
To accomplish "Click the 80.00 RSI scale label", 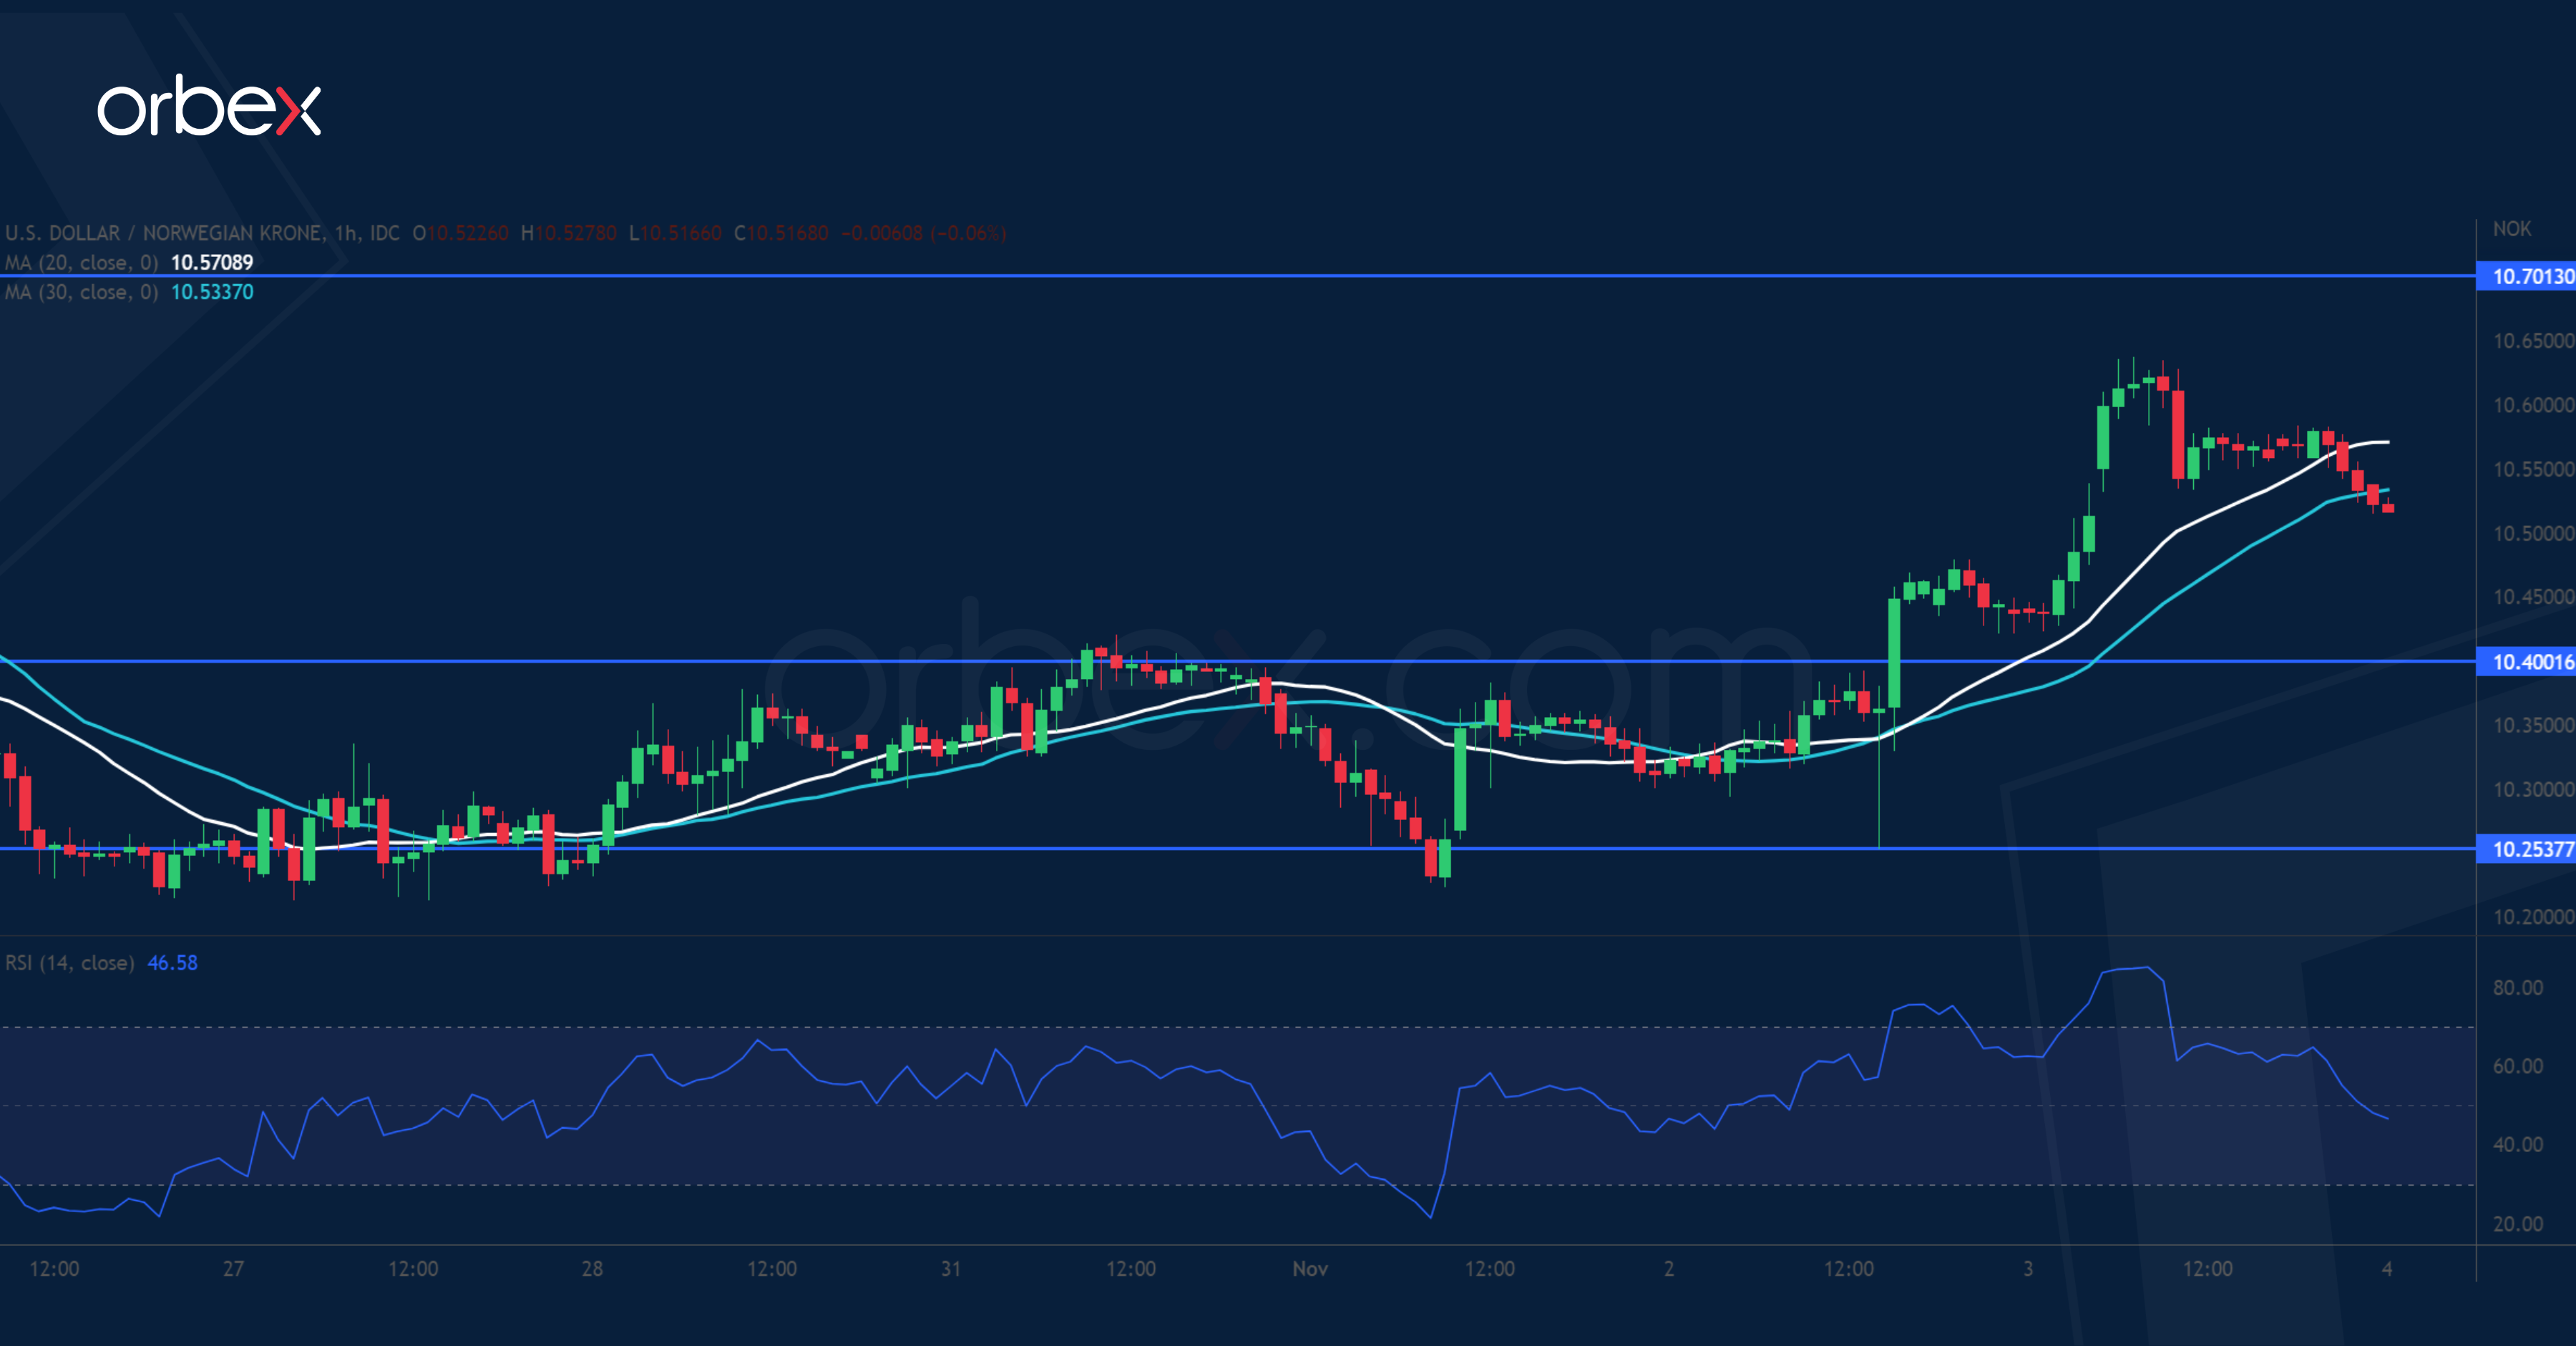I will [x=2517, y=987].
